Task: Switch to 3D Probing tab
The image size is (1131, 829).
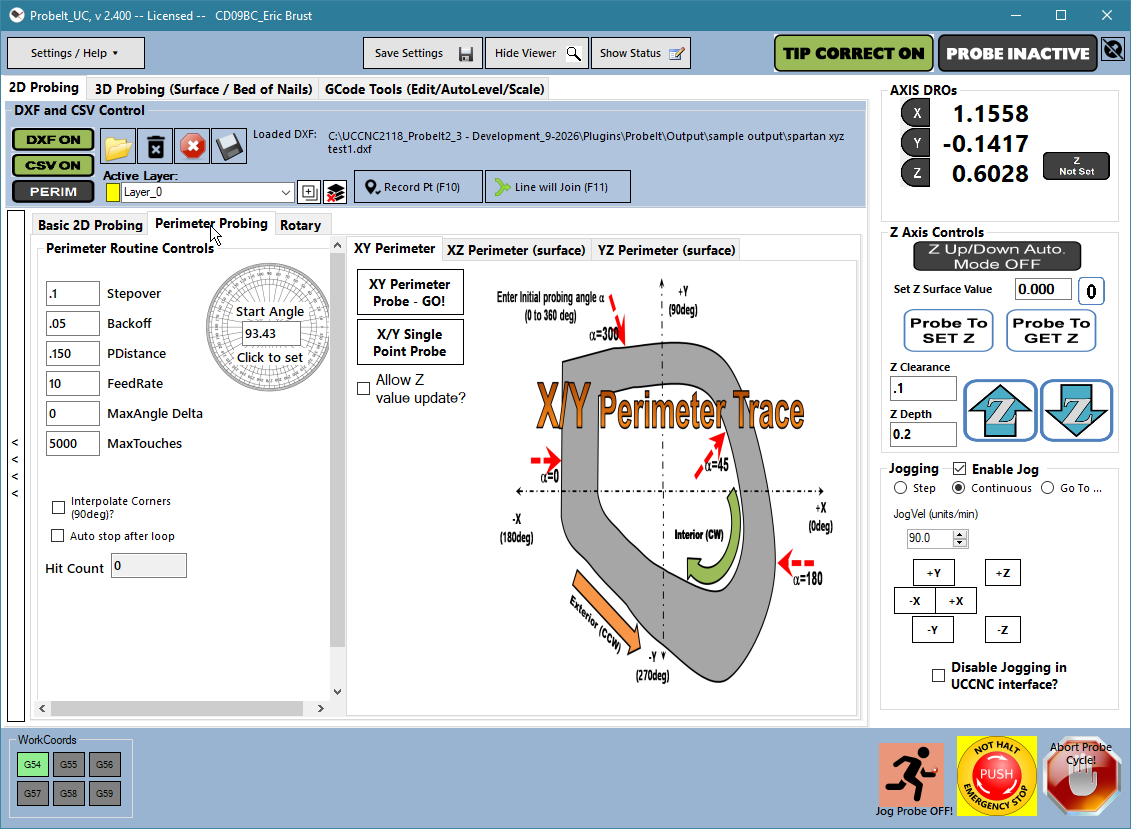Action: [203, 89]
